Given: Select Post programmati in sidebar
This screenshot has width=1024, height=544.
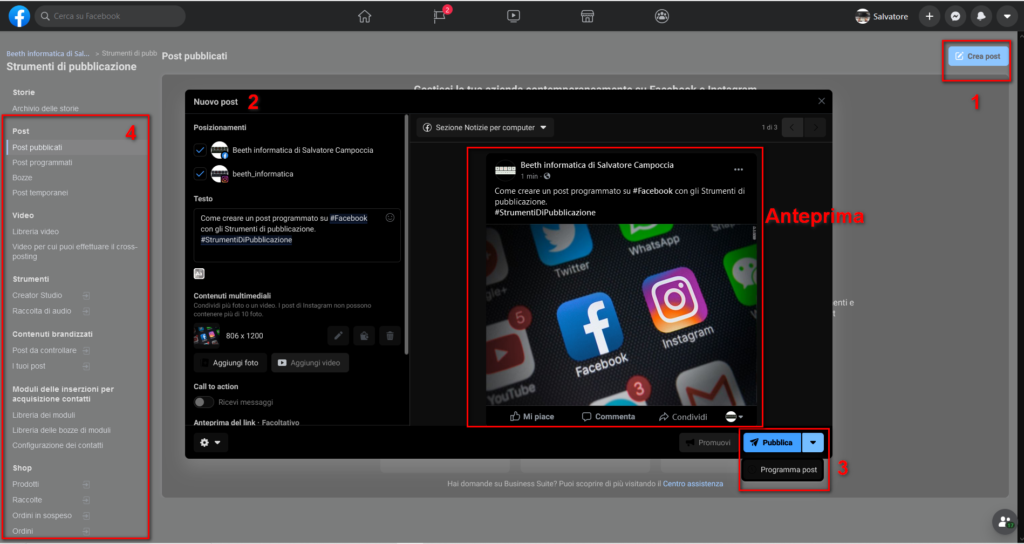Looking at the screenshot, I should pyautogui.click(x=42, y=163).
